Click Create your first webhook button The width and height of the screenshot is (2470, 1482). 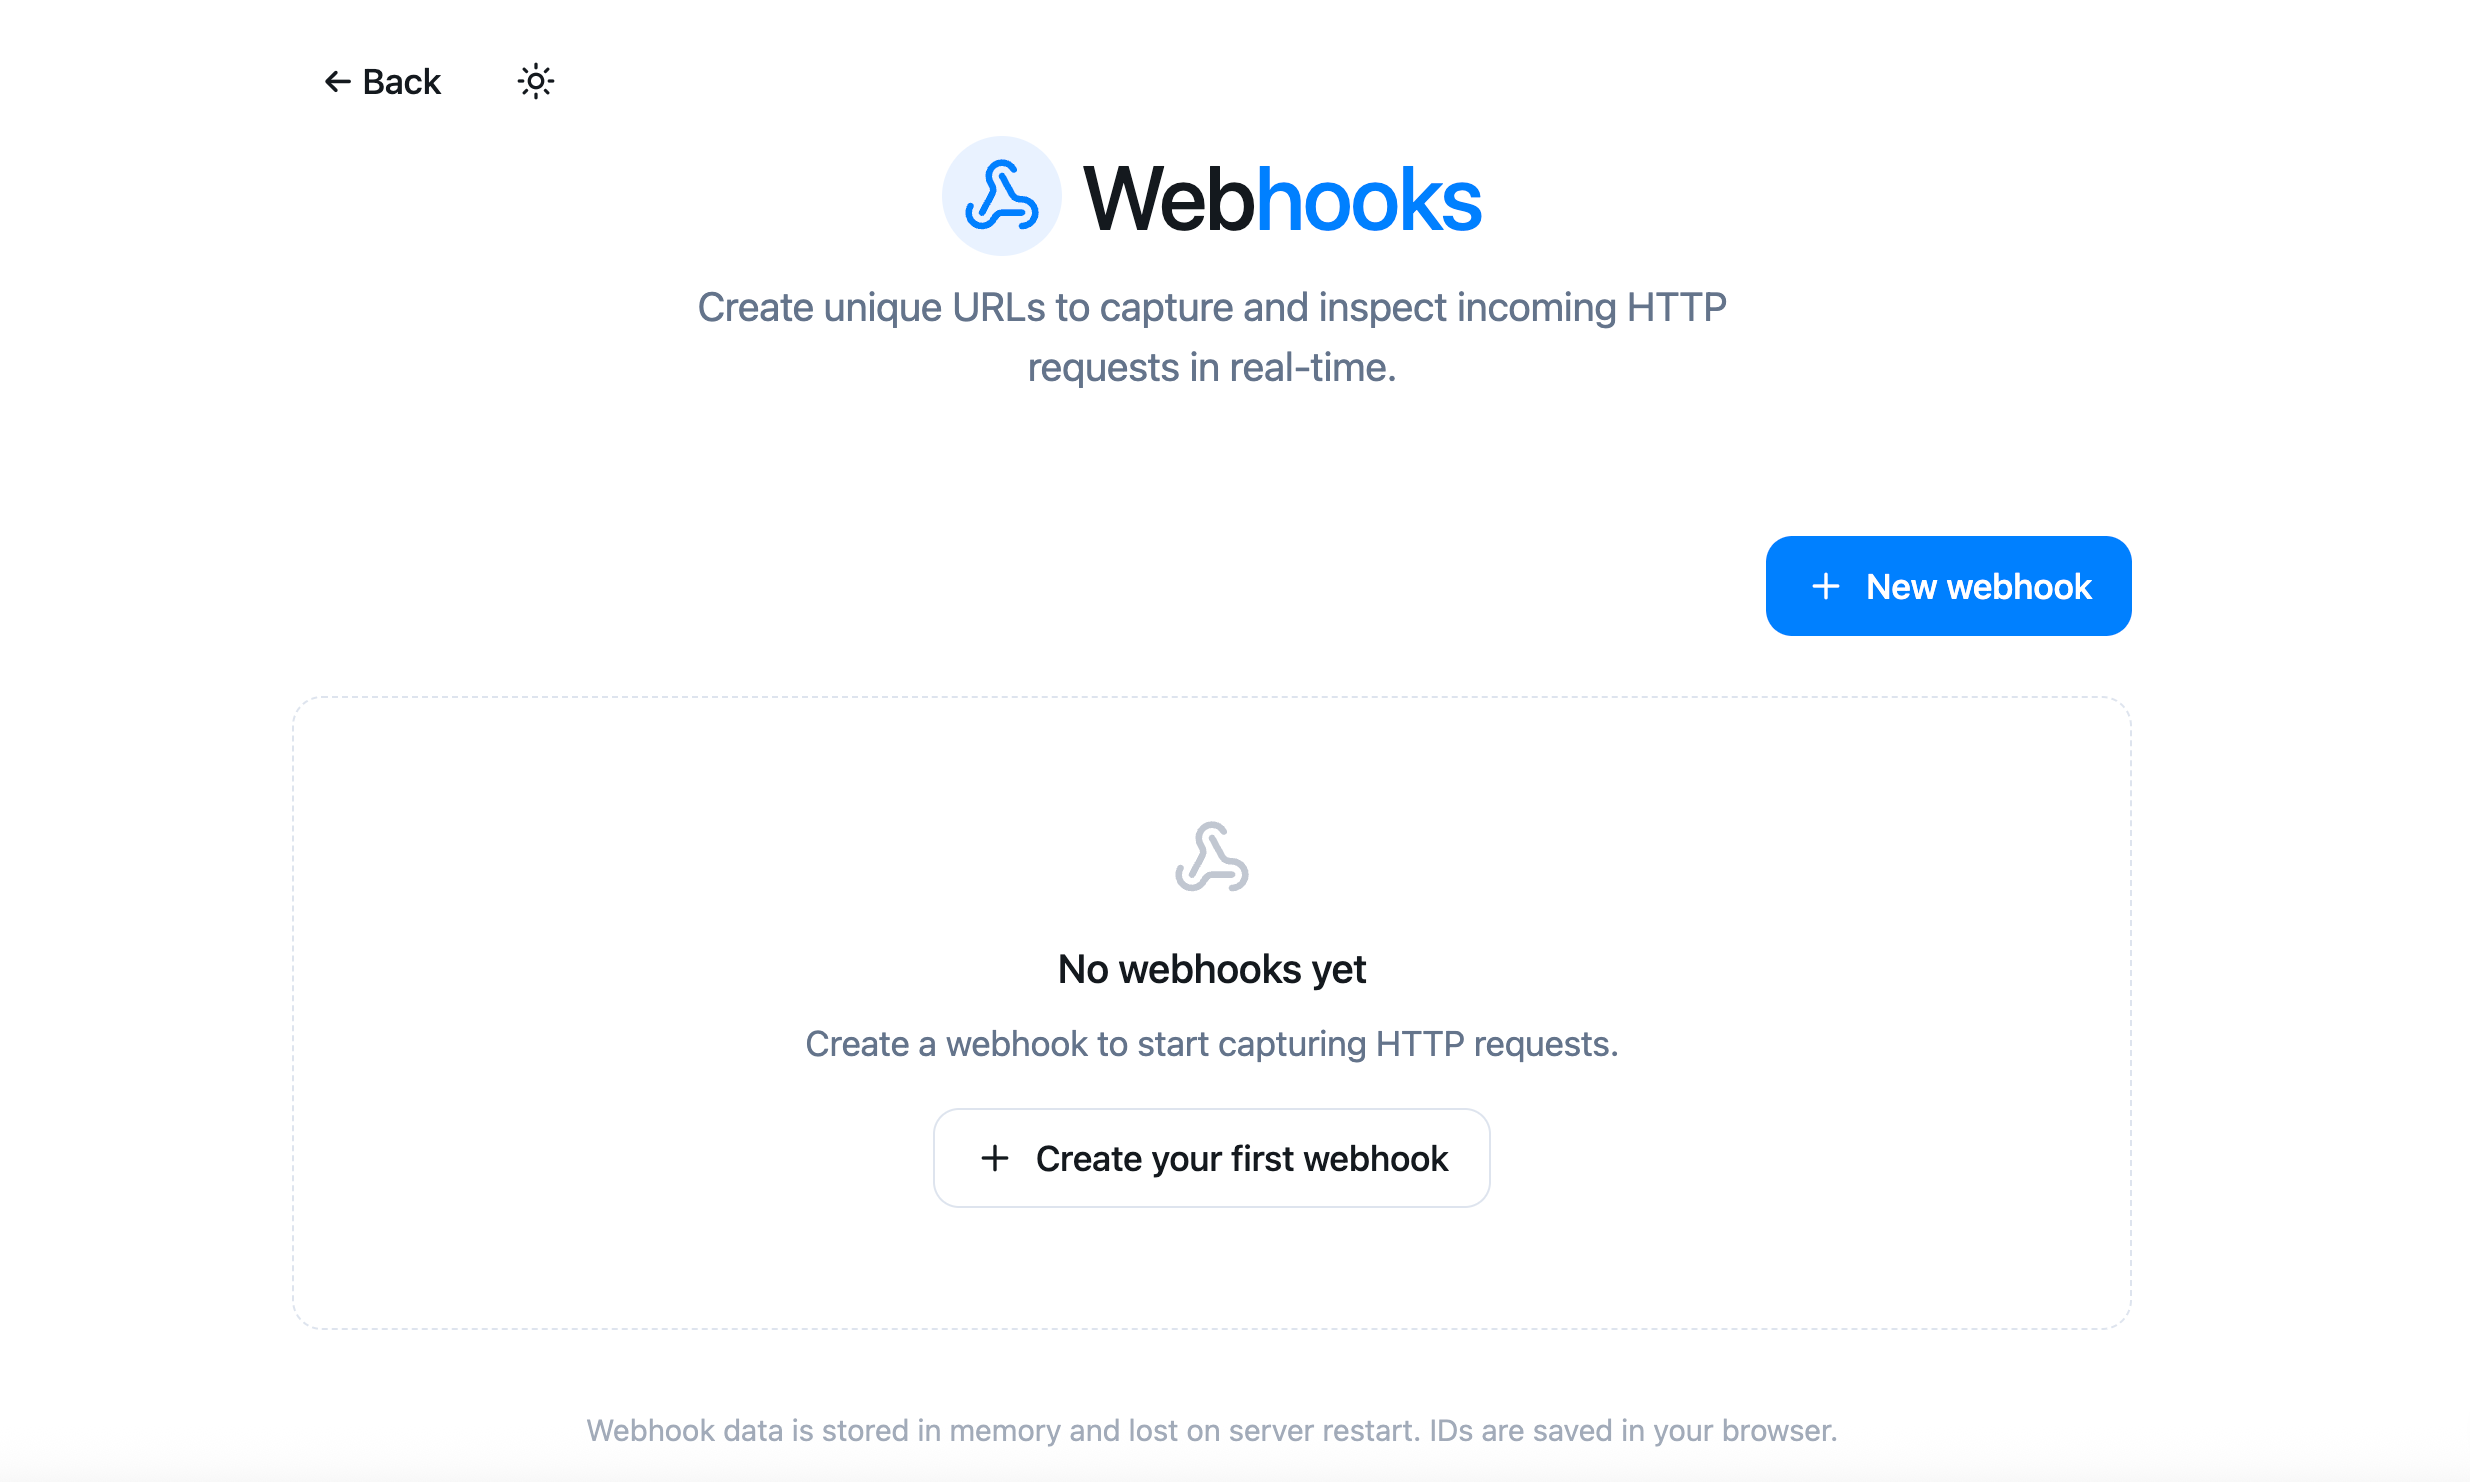[1212, 1158]
